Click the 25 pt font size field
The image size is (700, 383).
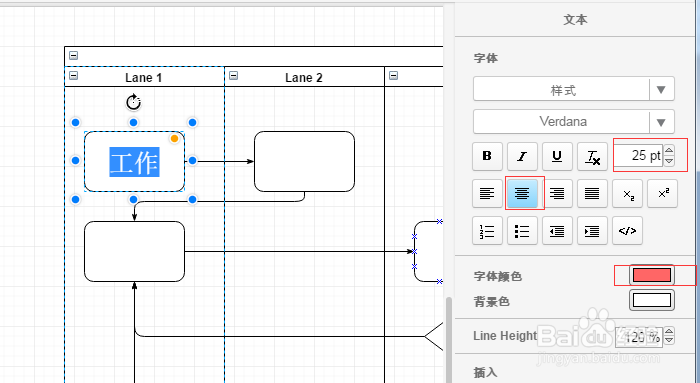pos(639,155)
